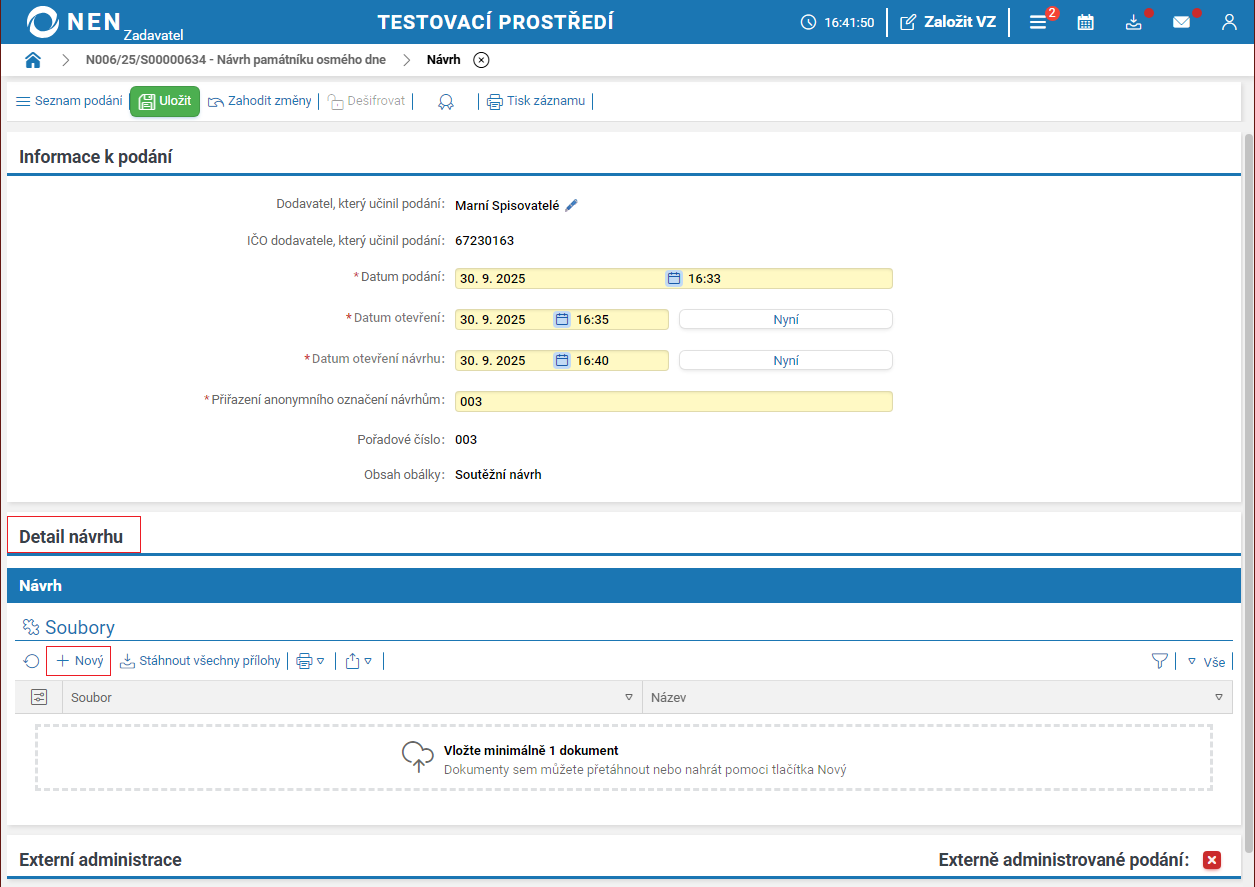The image size is (1255, 887).
Task: Expand the print dropdown in Soubory toolbar
Action: pos(310,661)
